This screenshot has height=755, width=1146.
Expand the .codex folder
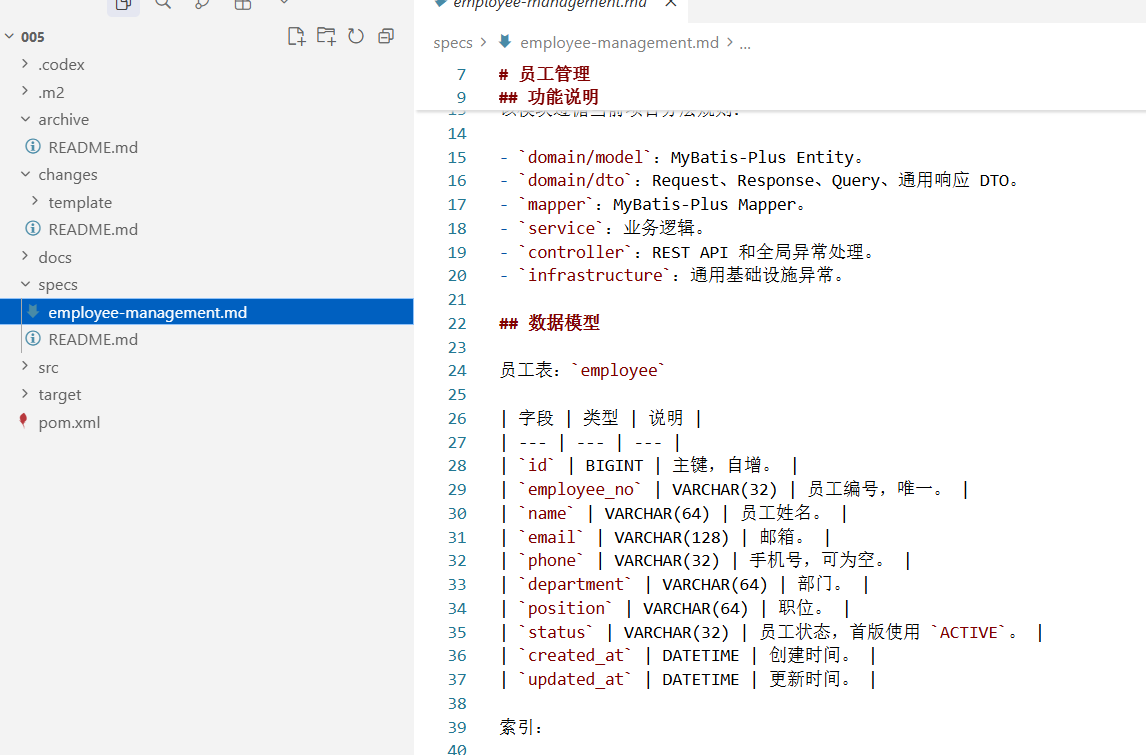pyautogui.click(x=25, y=64)
